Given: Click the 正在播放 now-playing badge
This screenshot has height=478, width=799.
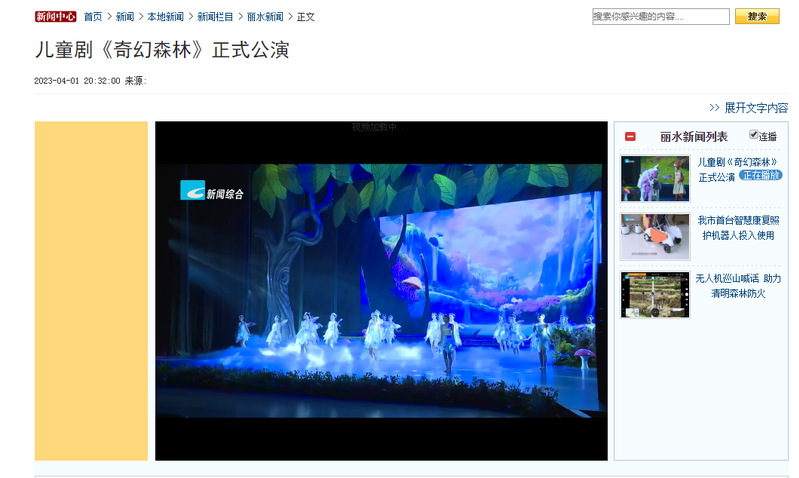Looking at the screenshot, I should (760, 175).
